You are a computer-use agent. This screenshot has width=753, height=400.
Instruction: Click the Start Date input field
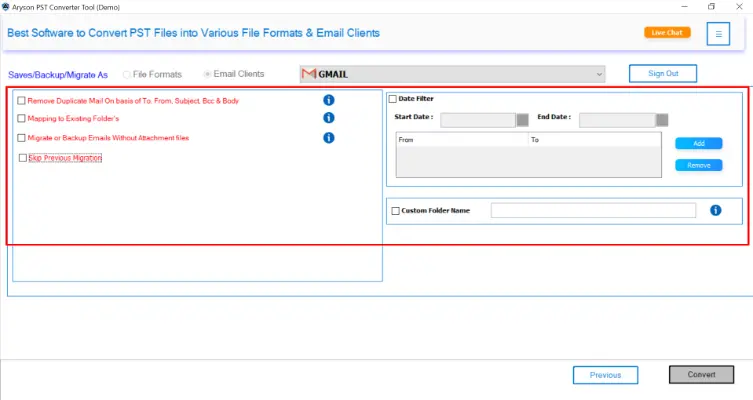(x=478, y=120)
